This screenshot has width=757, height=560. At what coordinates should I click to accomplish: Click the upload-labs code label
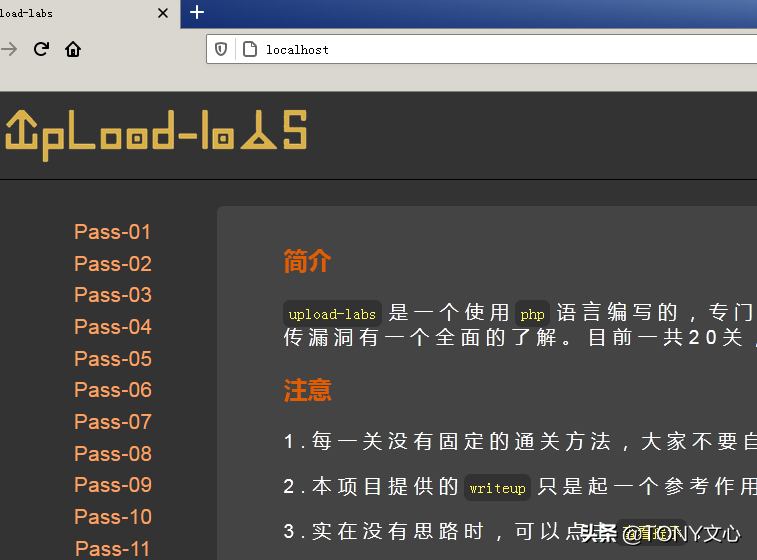[x=332, y=314]
